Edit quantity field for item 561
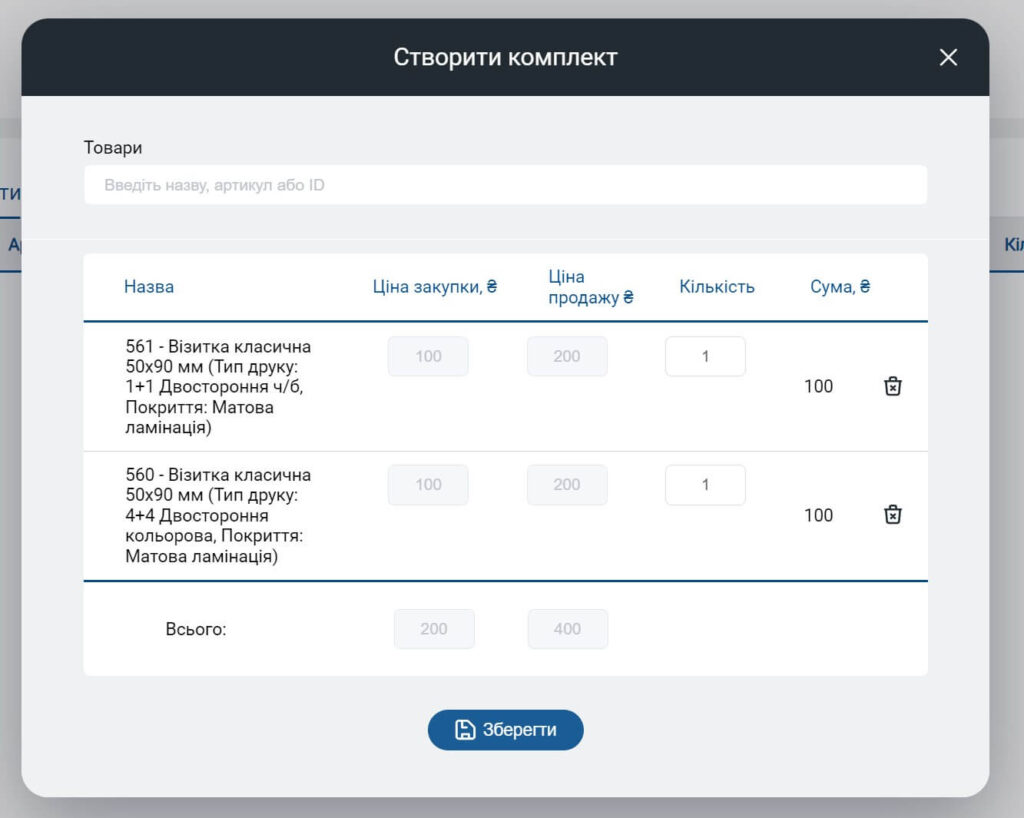 [x=705, y=356]
